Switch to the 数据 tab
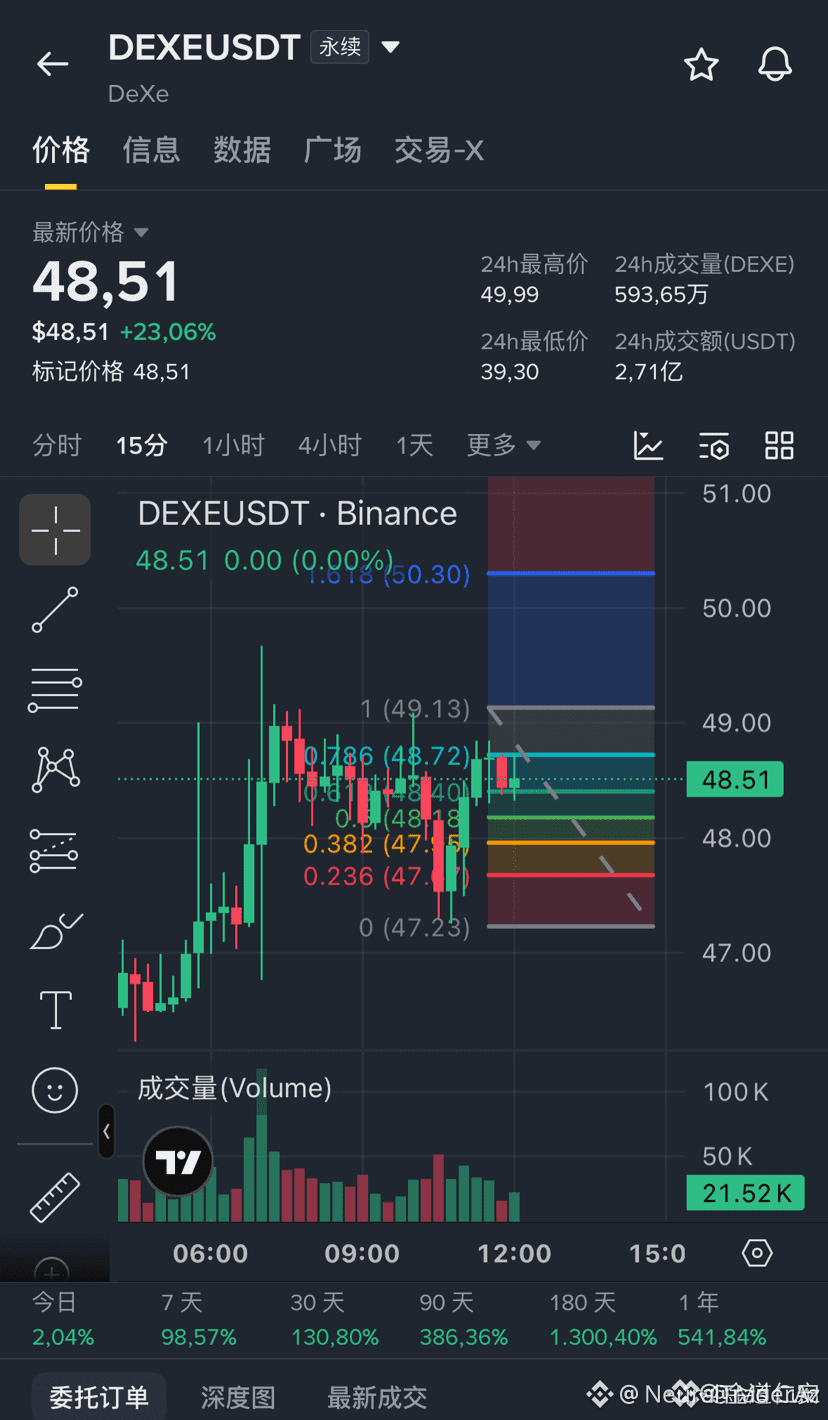This screenshot has height=1420, width=828. 242,150
